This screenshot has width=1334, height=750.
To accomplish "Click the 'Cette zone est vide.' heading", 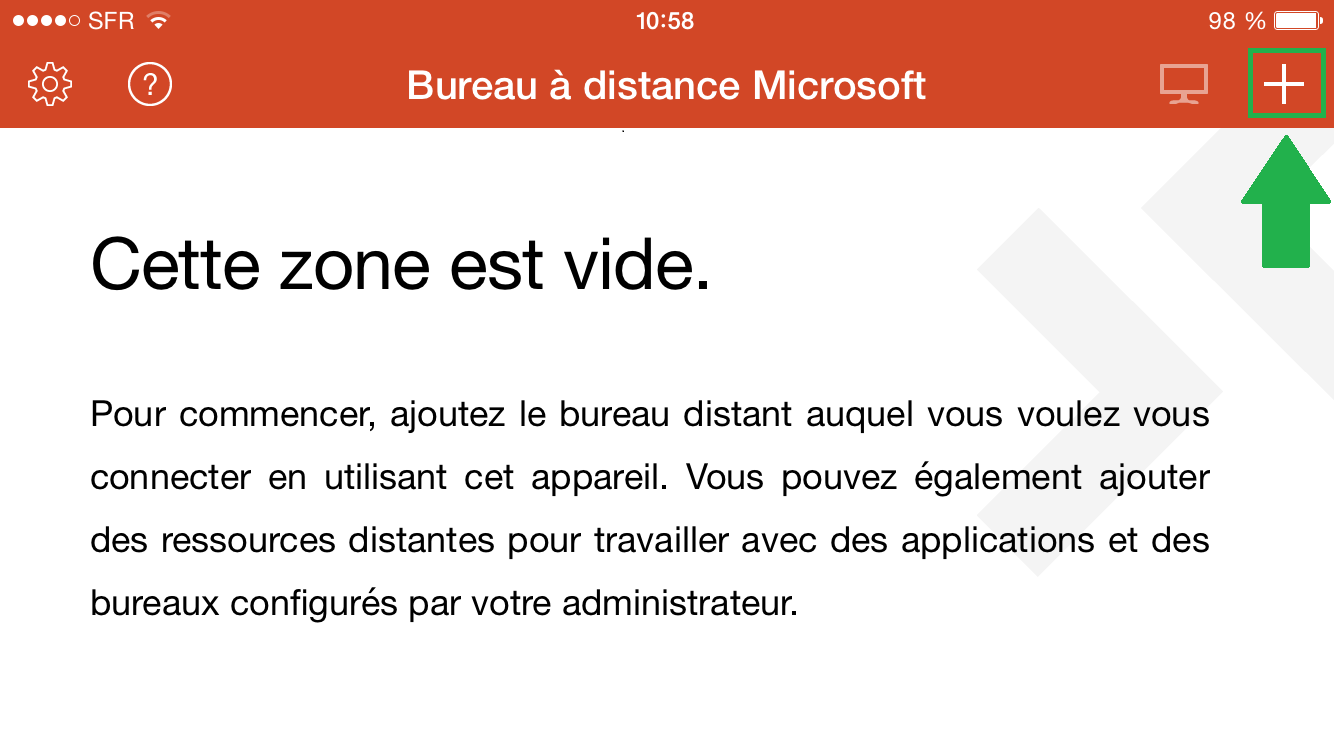I will [401, 264].
